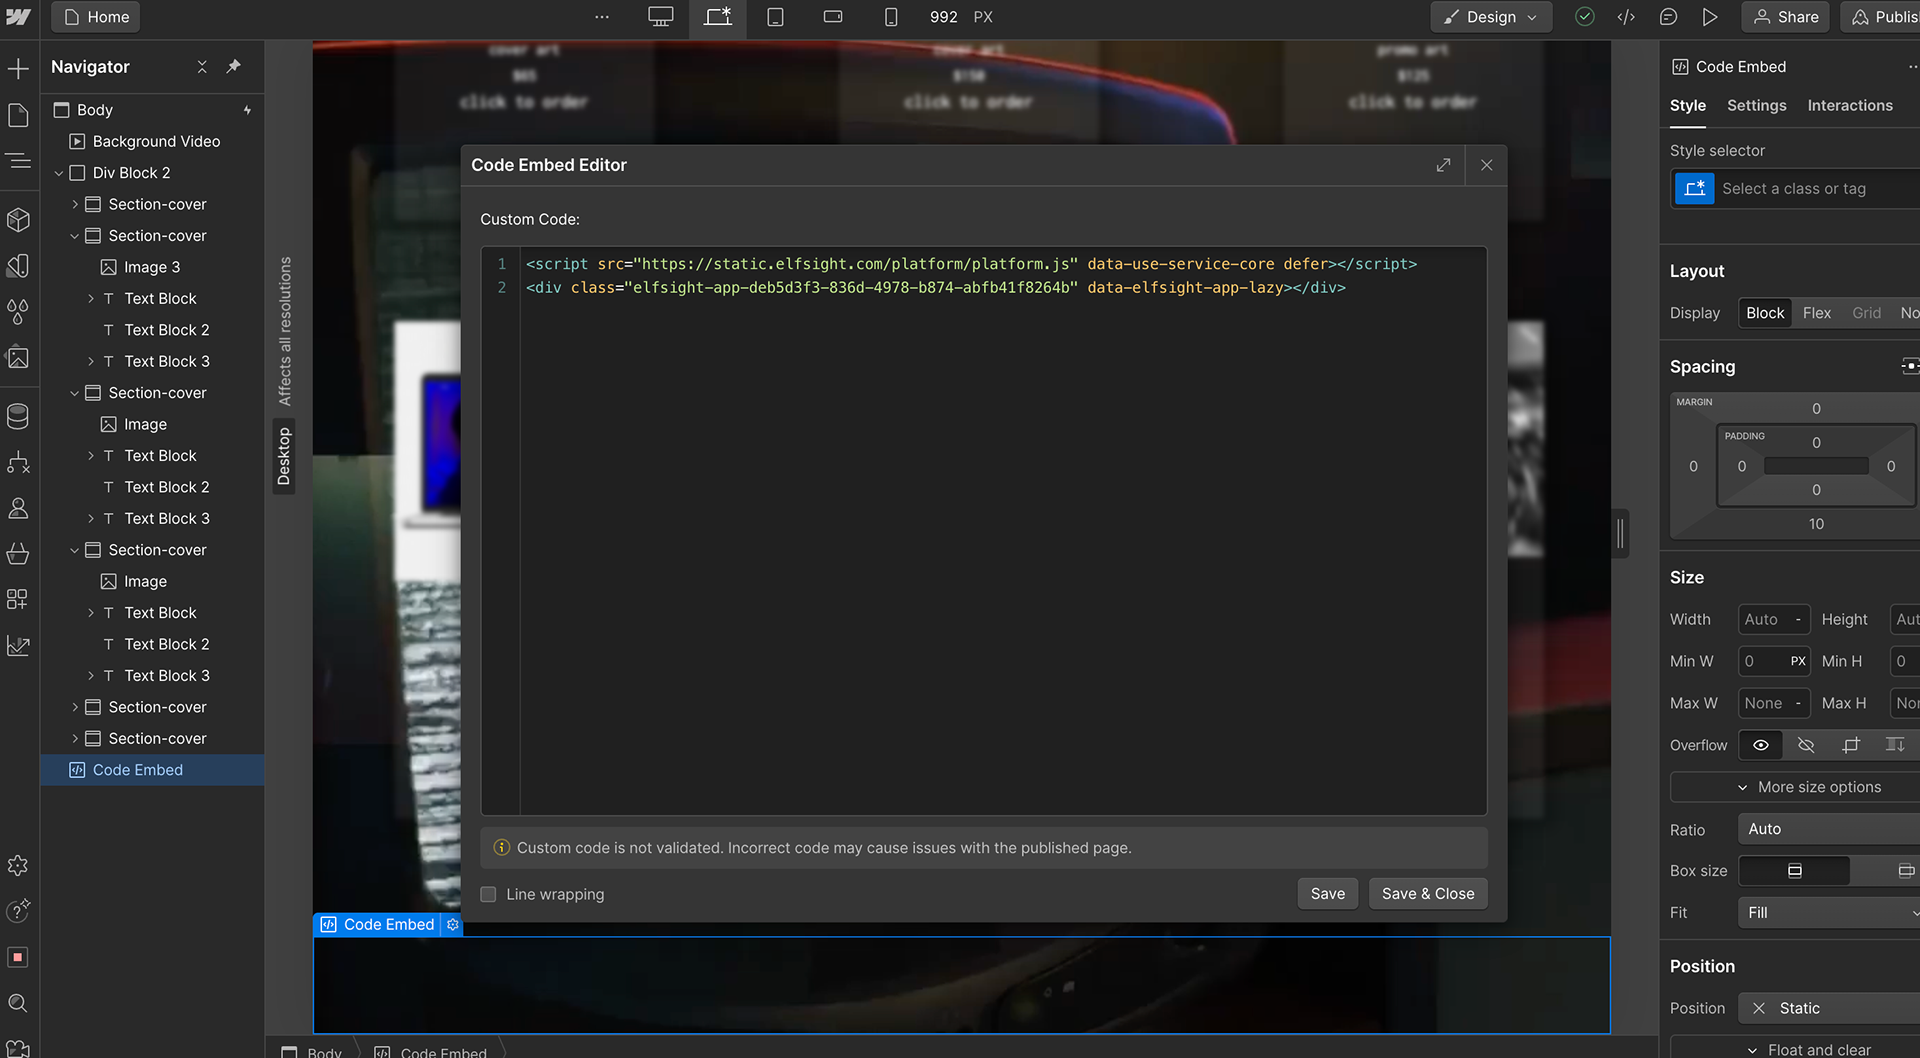This screenshot has width=1920, height=1058.
Task: Select Code Embed in bottom breadcrumb
Action: 431,1052
